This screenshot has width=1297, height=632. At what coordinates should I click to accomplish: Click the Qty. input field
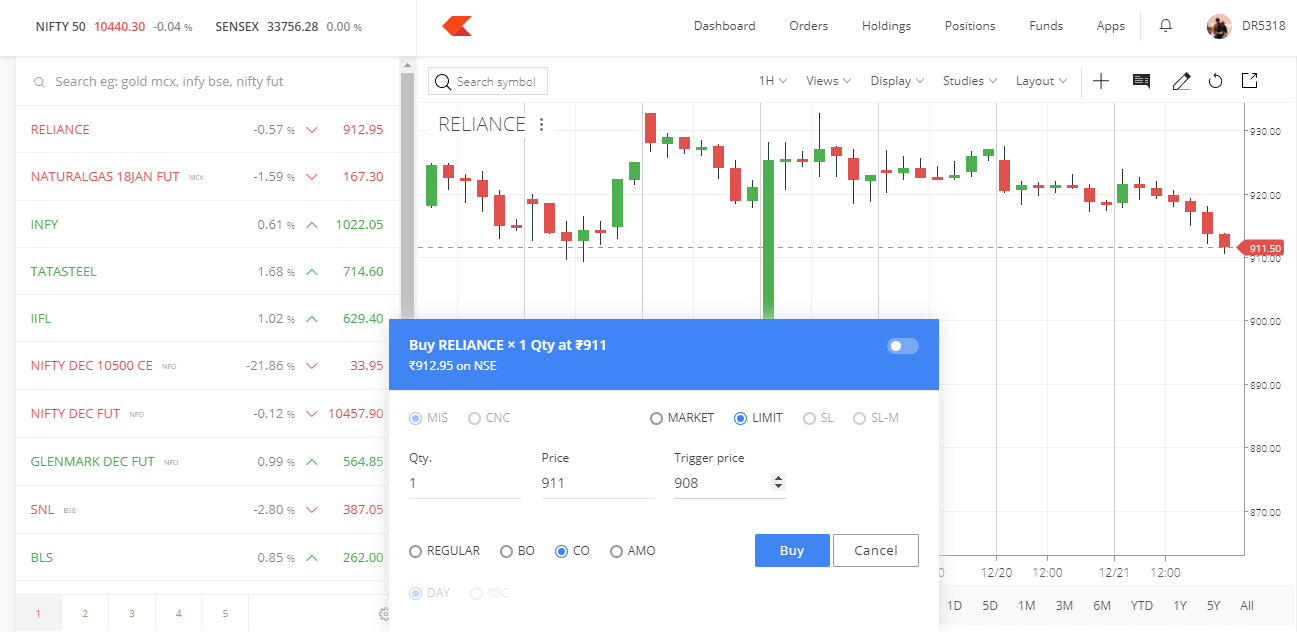(x=465, y=483)
